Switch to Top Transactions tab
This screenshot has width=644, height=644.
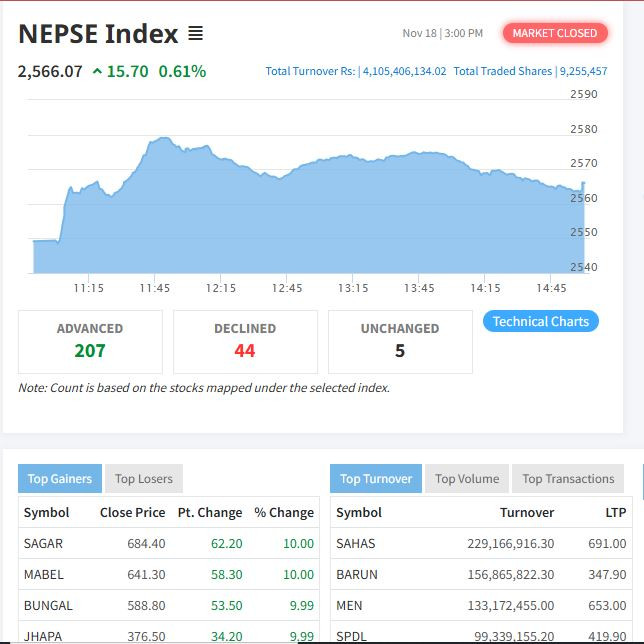(568, 479)
